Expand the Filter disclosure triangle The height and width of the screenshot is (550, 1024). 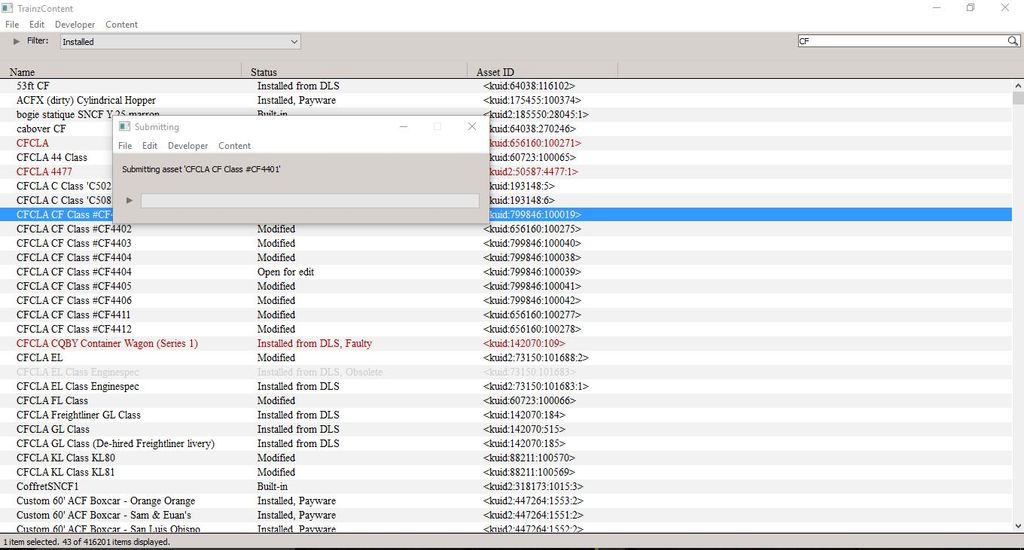coord(16,40)
